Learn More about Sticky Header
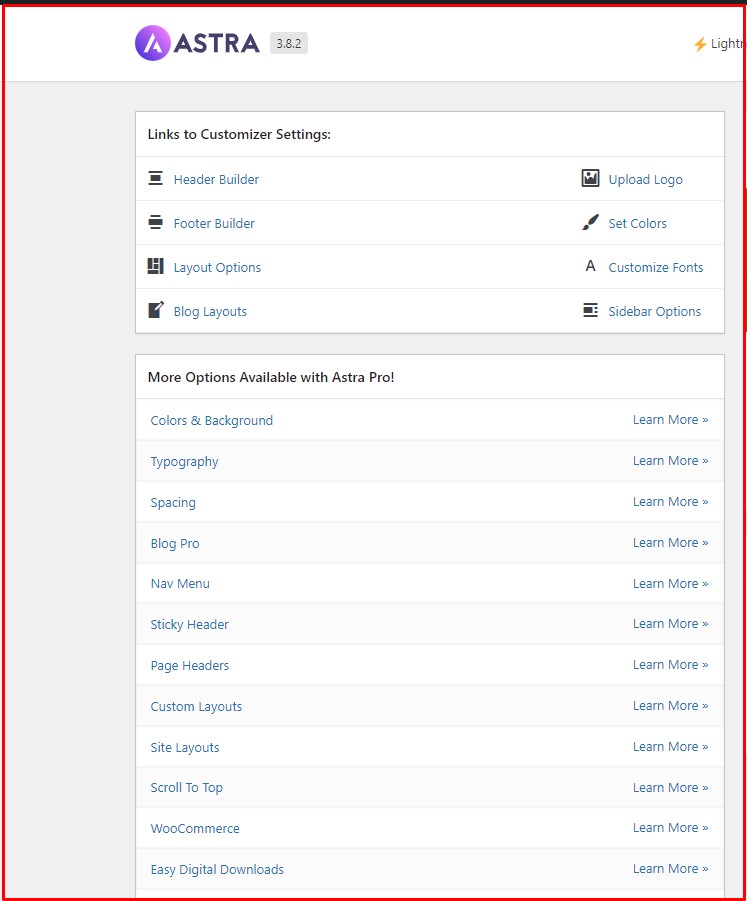The height and width of the screenshot is (901, 747). pos(671,624)
